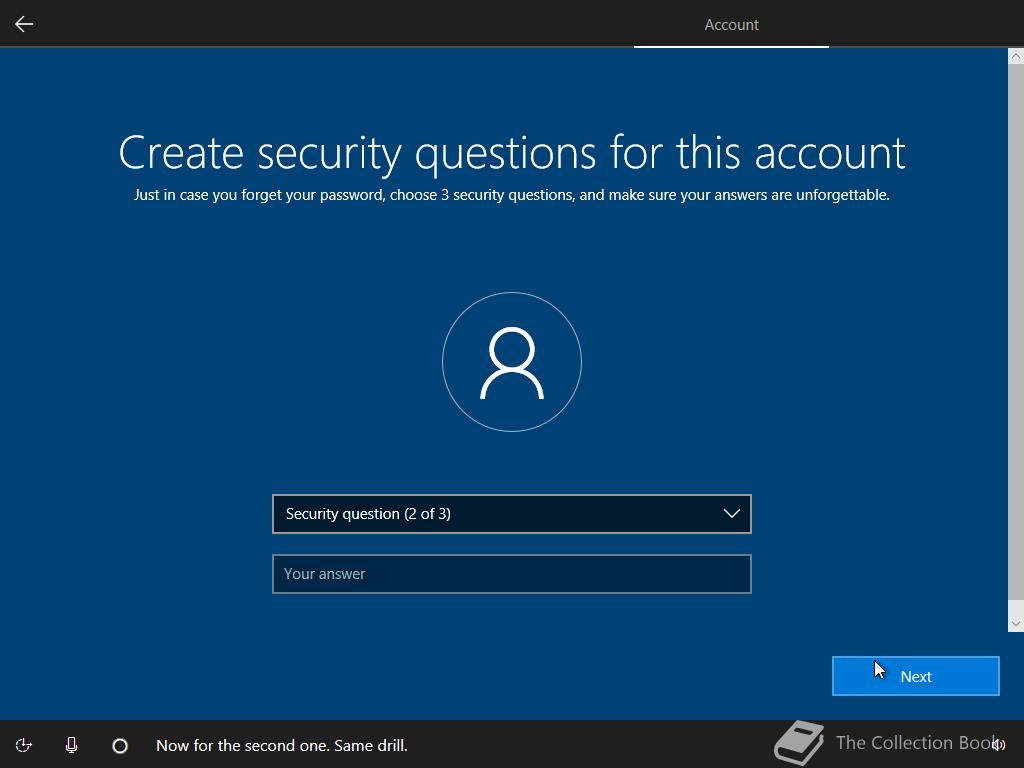This screenshot has height=768, width=1024.
Task: Click the scrollbar down arrow
Action: 1016,624
